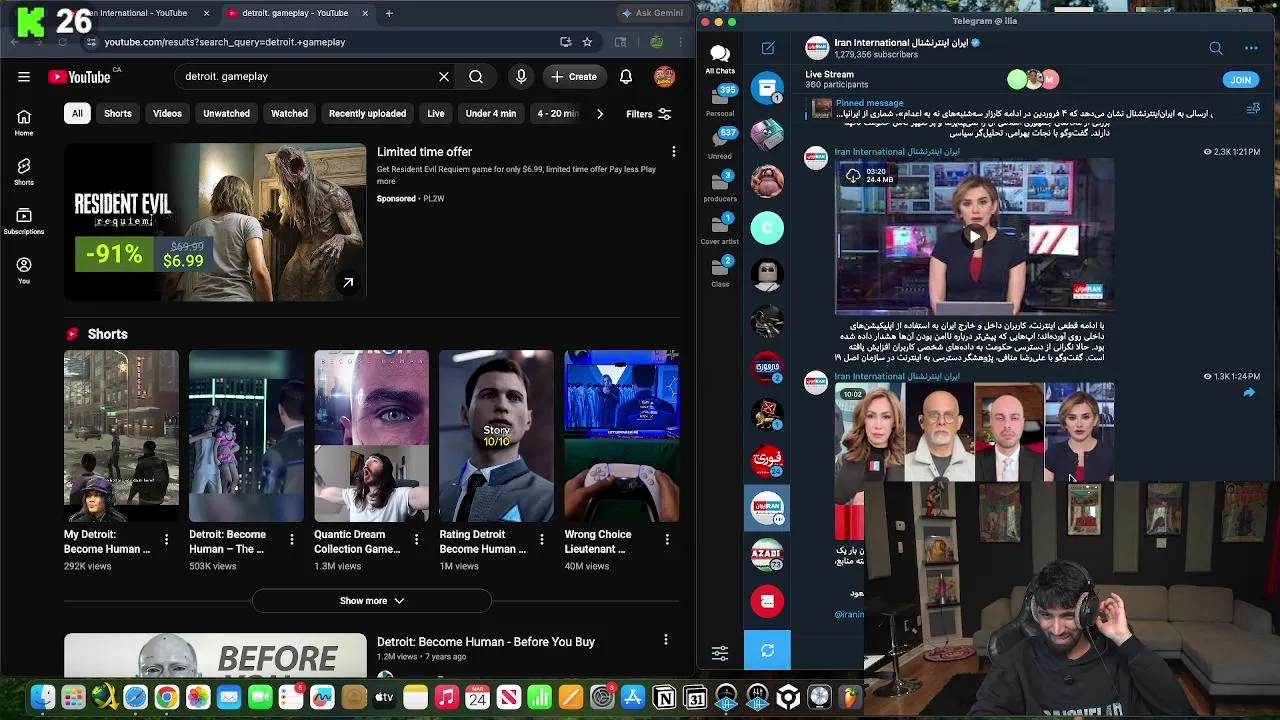The width and height of the screenshot is (1280, 720).
Task: Expand Shorts with Show more
Action: [x=372, y=601]
